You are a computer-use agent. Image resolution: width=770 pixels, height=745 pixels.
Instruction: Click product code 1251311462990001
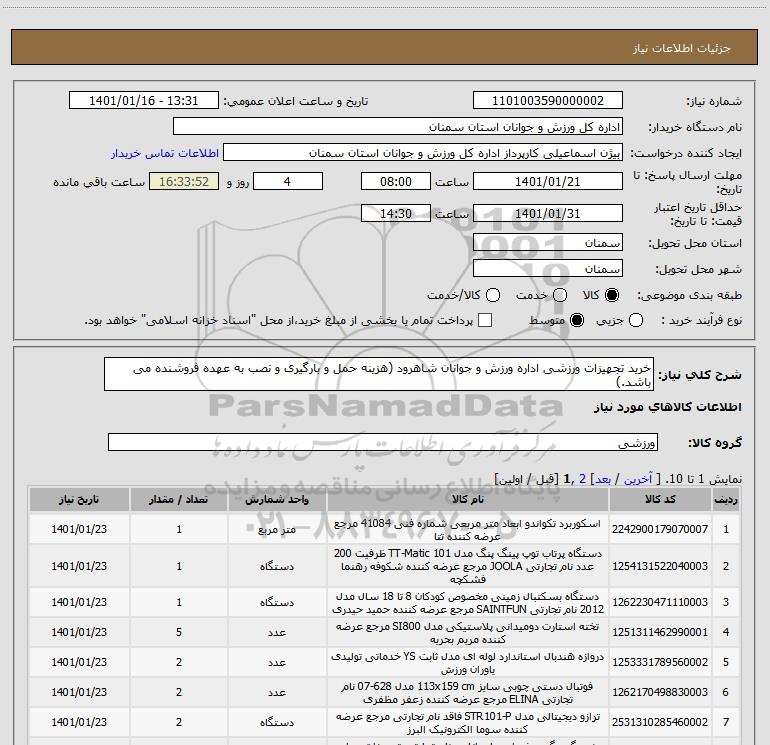click(x=660, y=632)
